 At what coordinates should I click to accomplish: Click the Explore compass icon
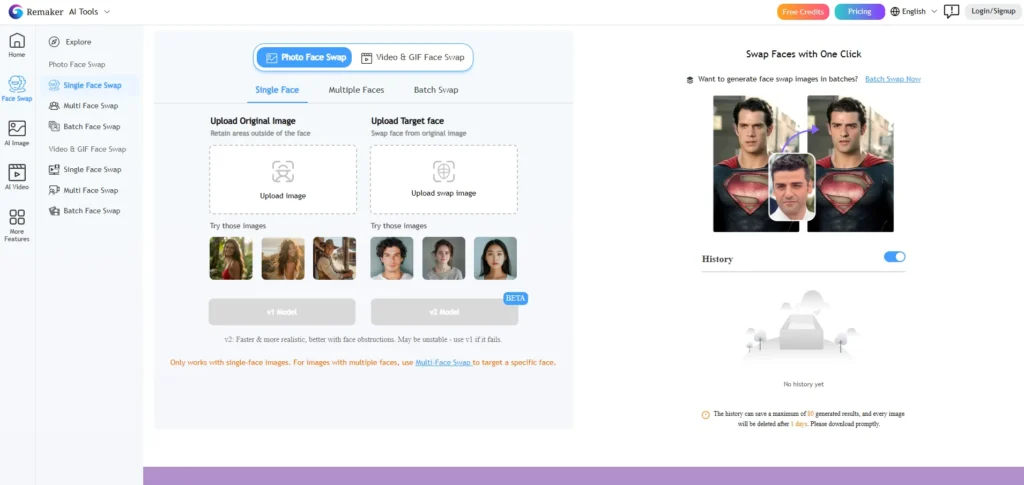pyautogui.click(x=54, y=42)
